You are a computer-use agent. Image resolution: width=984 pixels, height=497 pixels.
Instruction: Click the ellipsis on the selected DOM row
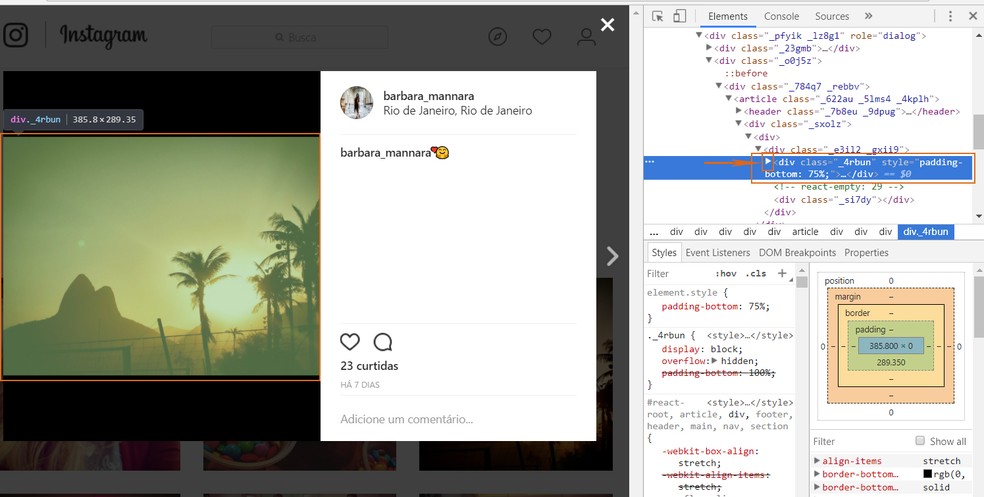[650, 161]
